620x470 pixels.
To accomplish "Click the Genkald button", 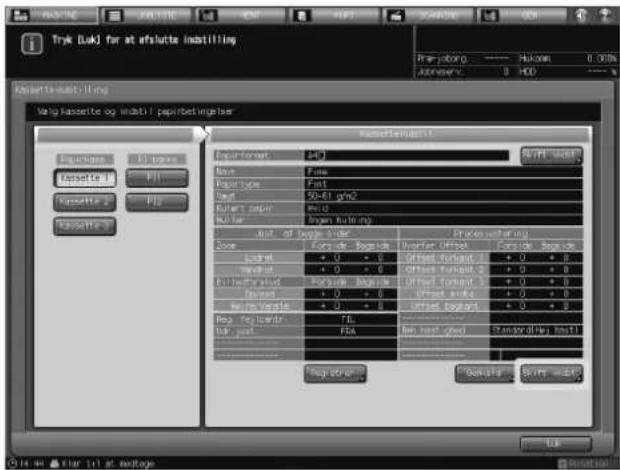I will (484, 374).
